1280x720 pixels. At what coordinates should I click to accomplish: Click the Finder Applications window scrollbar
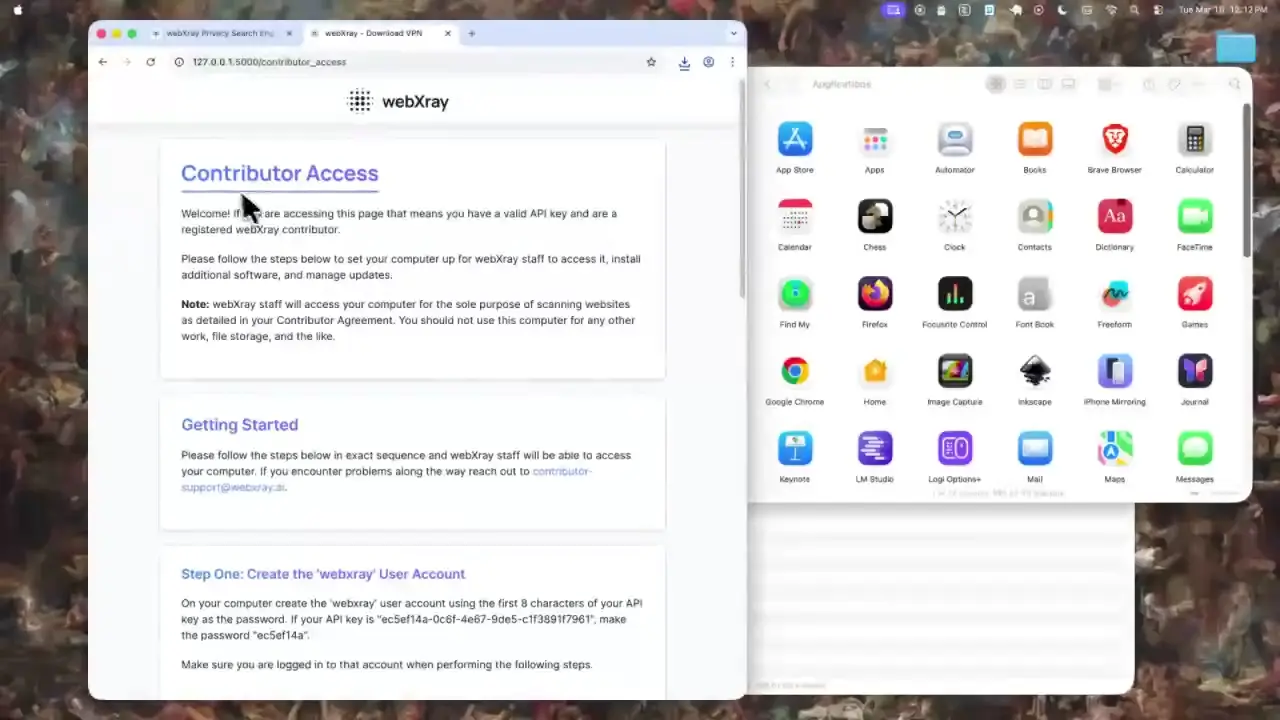click(1246, 180)
